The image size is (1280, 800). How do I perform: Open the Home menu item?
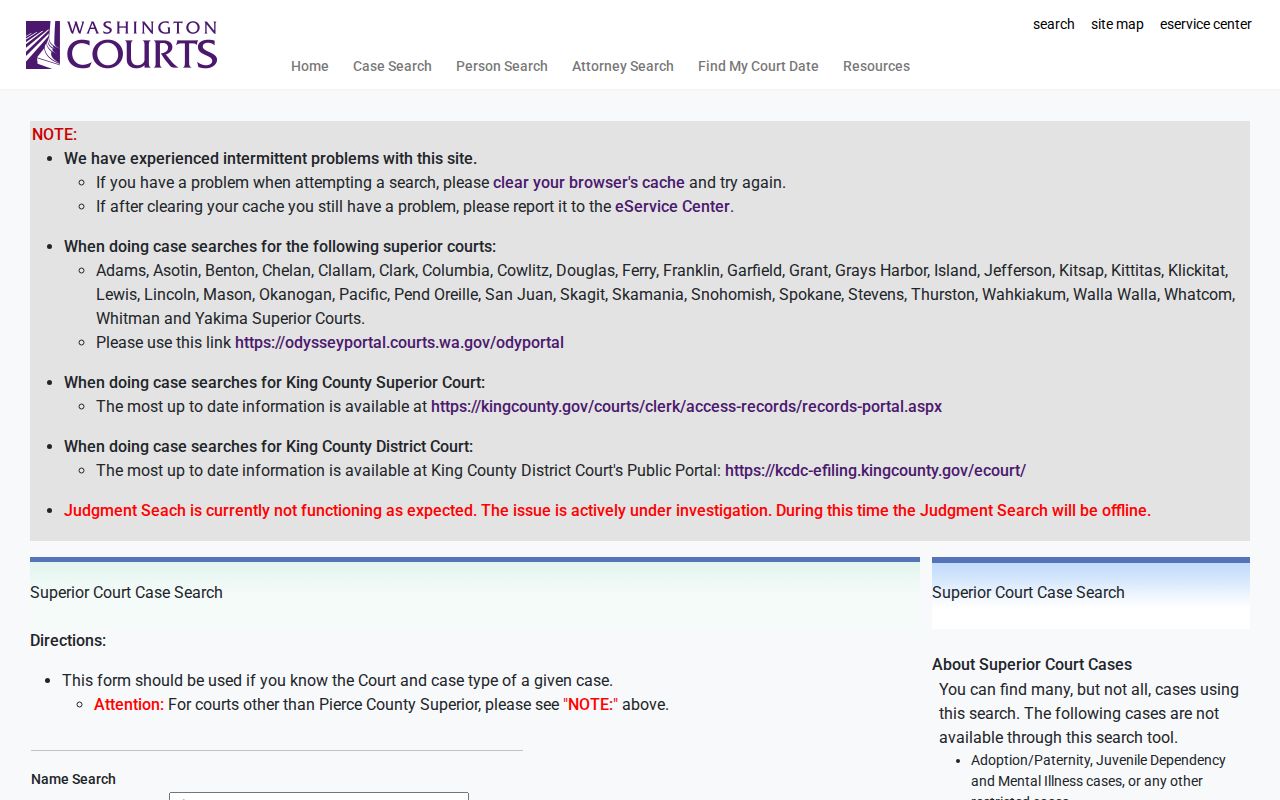pos(310,66)
